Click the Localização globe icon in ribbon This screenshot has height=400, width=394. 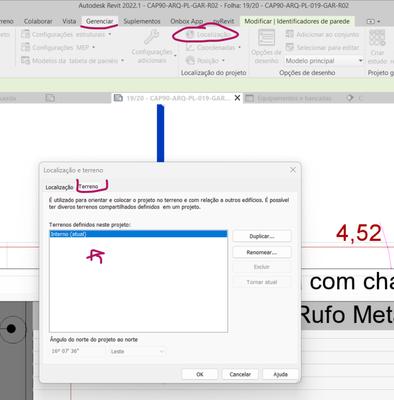[190, 34]
